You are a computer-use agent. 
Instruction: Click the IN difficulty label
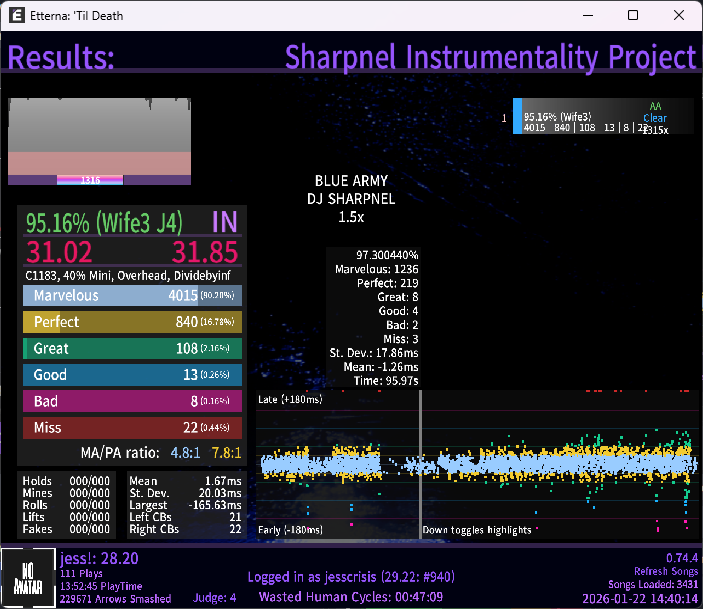click(x=225, y=221)
